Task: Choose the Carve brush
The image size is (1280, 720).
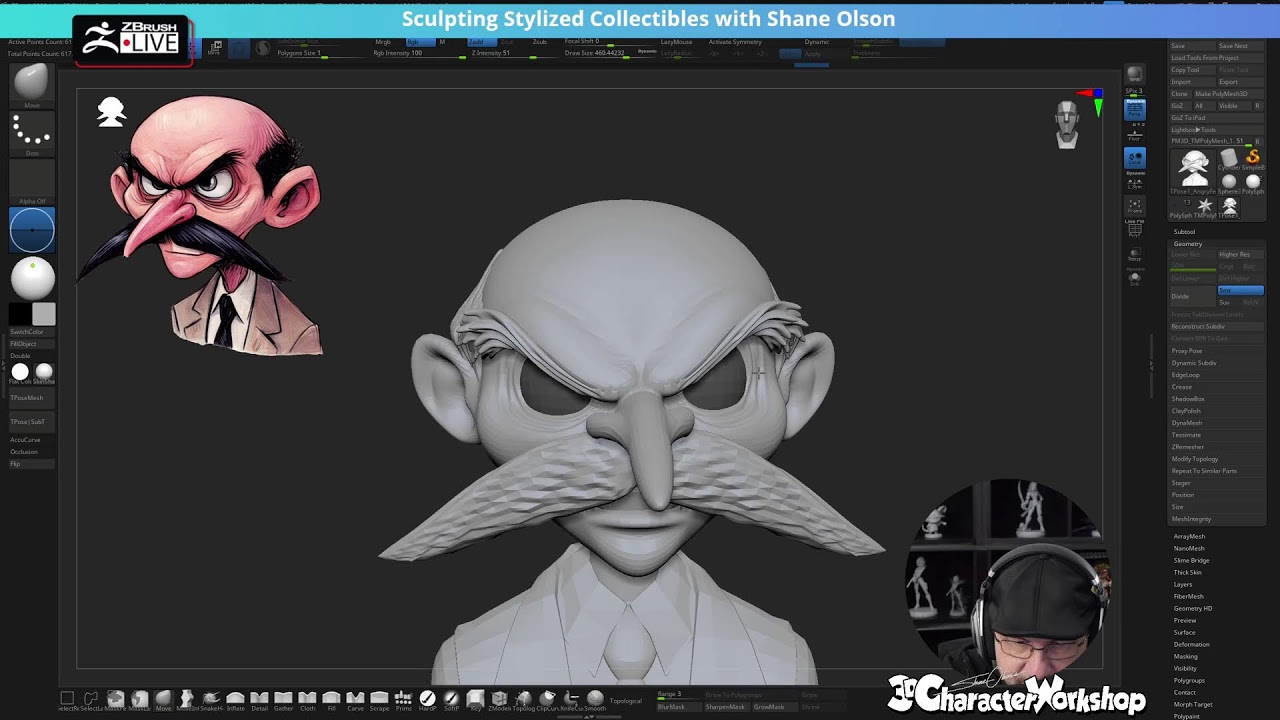Action: (355, 699)
